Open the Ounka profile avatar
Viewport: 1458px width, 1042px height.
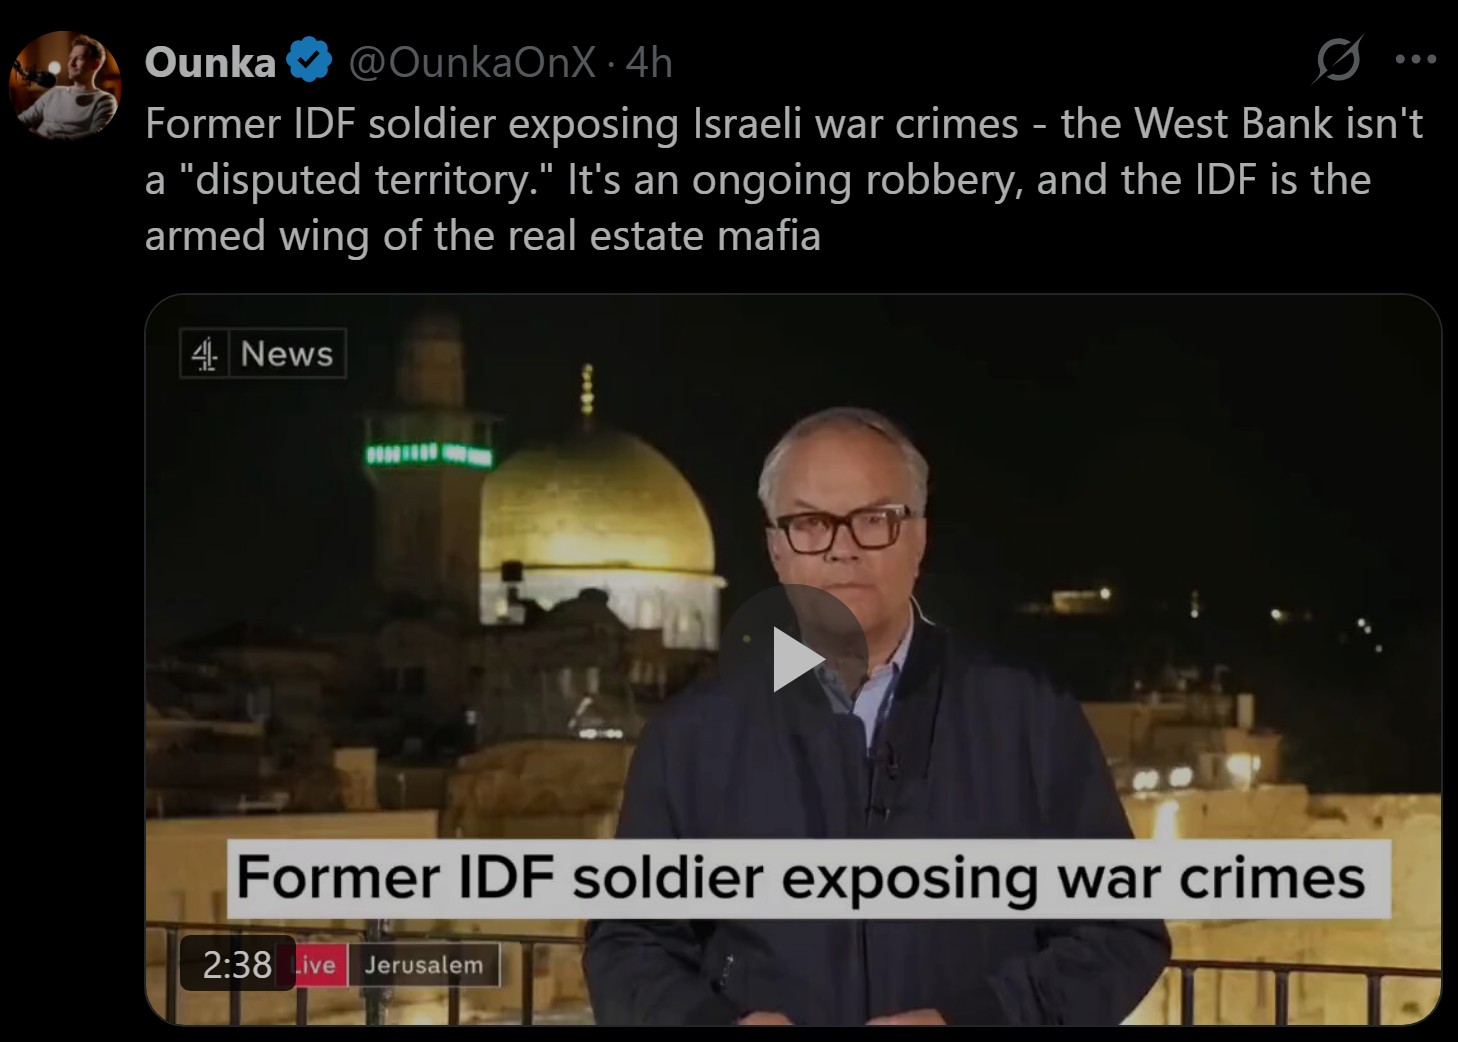click(66, 84)
